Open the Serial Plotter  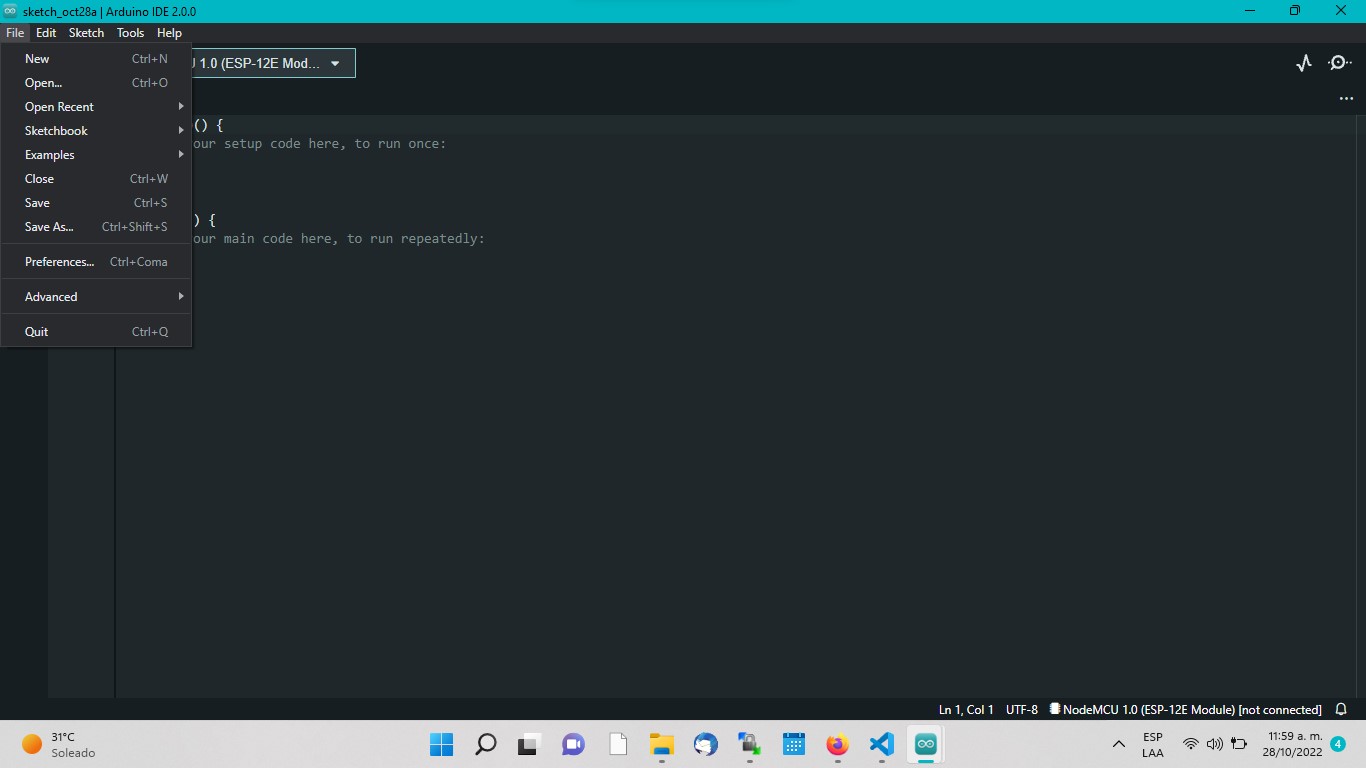[x=1304, y=63]
